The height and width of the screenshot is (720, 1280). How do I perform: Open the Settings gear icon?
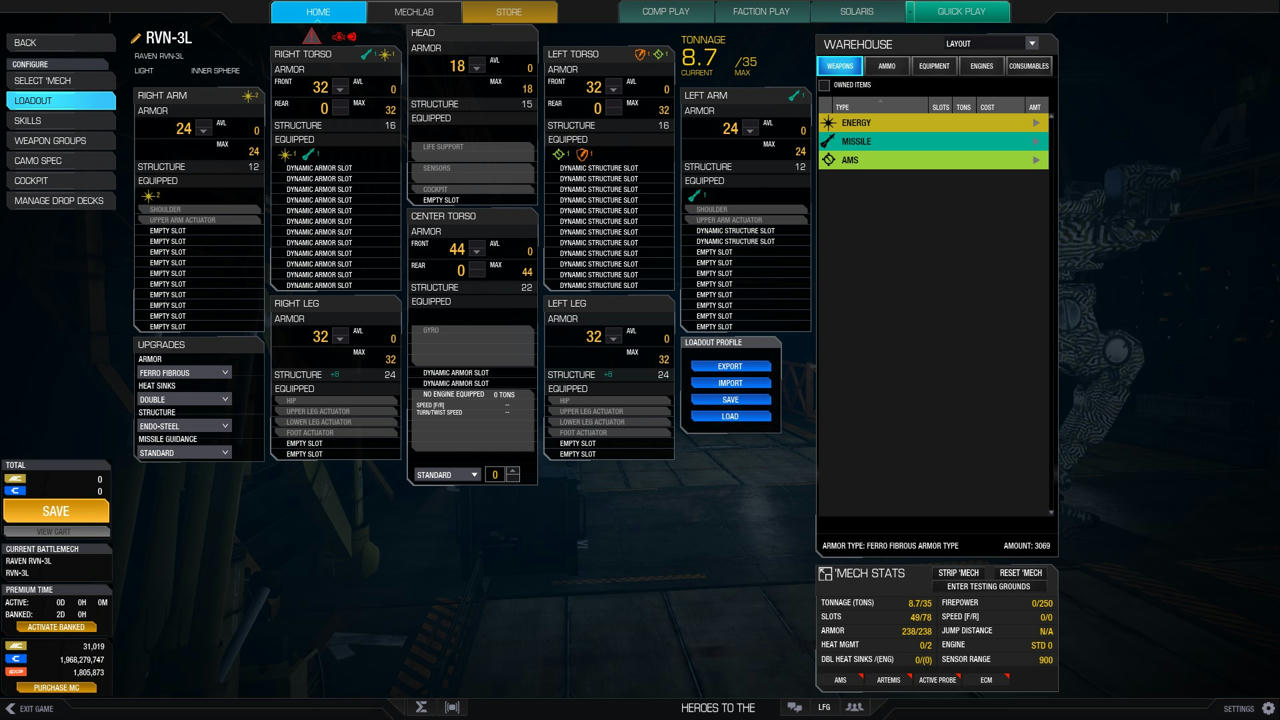(x=1268, y=708)
